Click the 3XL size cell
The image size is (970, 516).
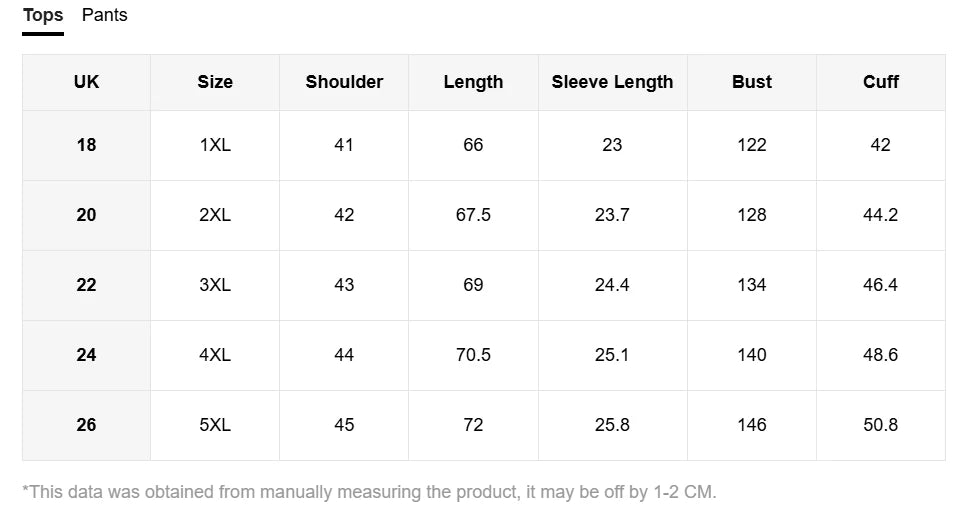[x=215, y=285]
